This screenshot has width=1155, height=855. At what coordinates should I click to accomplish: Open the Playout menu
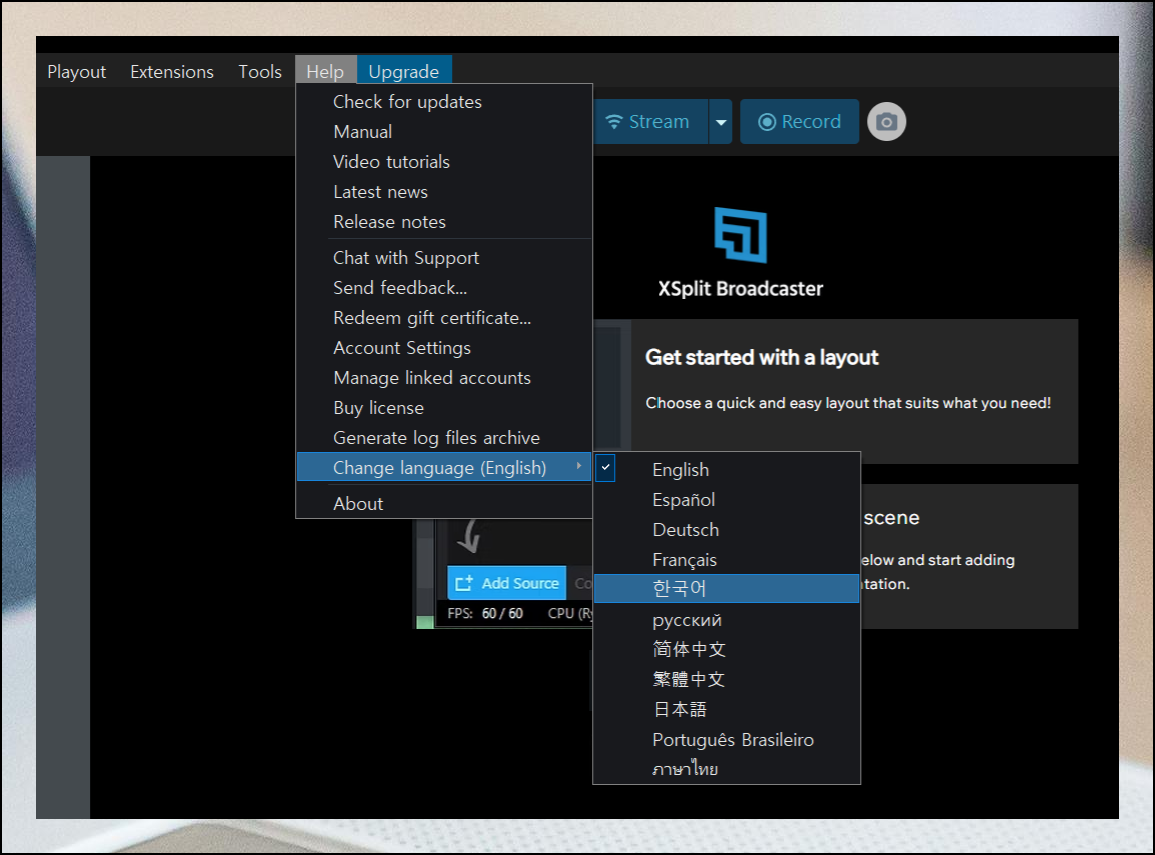(x=77, y=71)
